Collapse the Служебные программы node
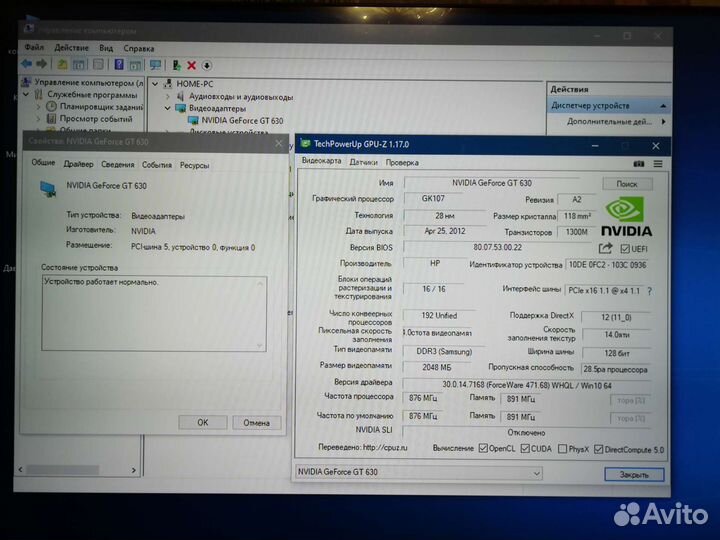 click(x=27, y=95)
